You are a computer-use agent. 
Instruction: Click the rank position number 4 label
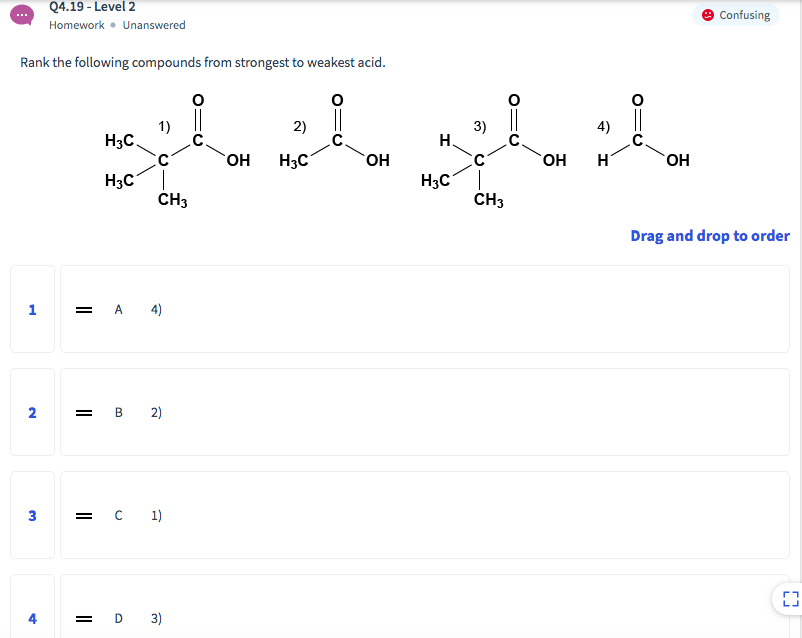[31, 618]
